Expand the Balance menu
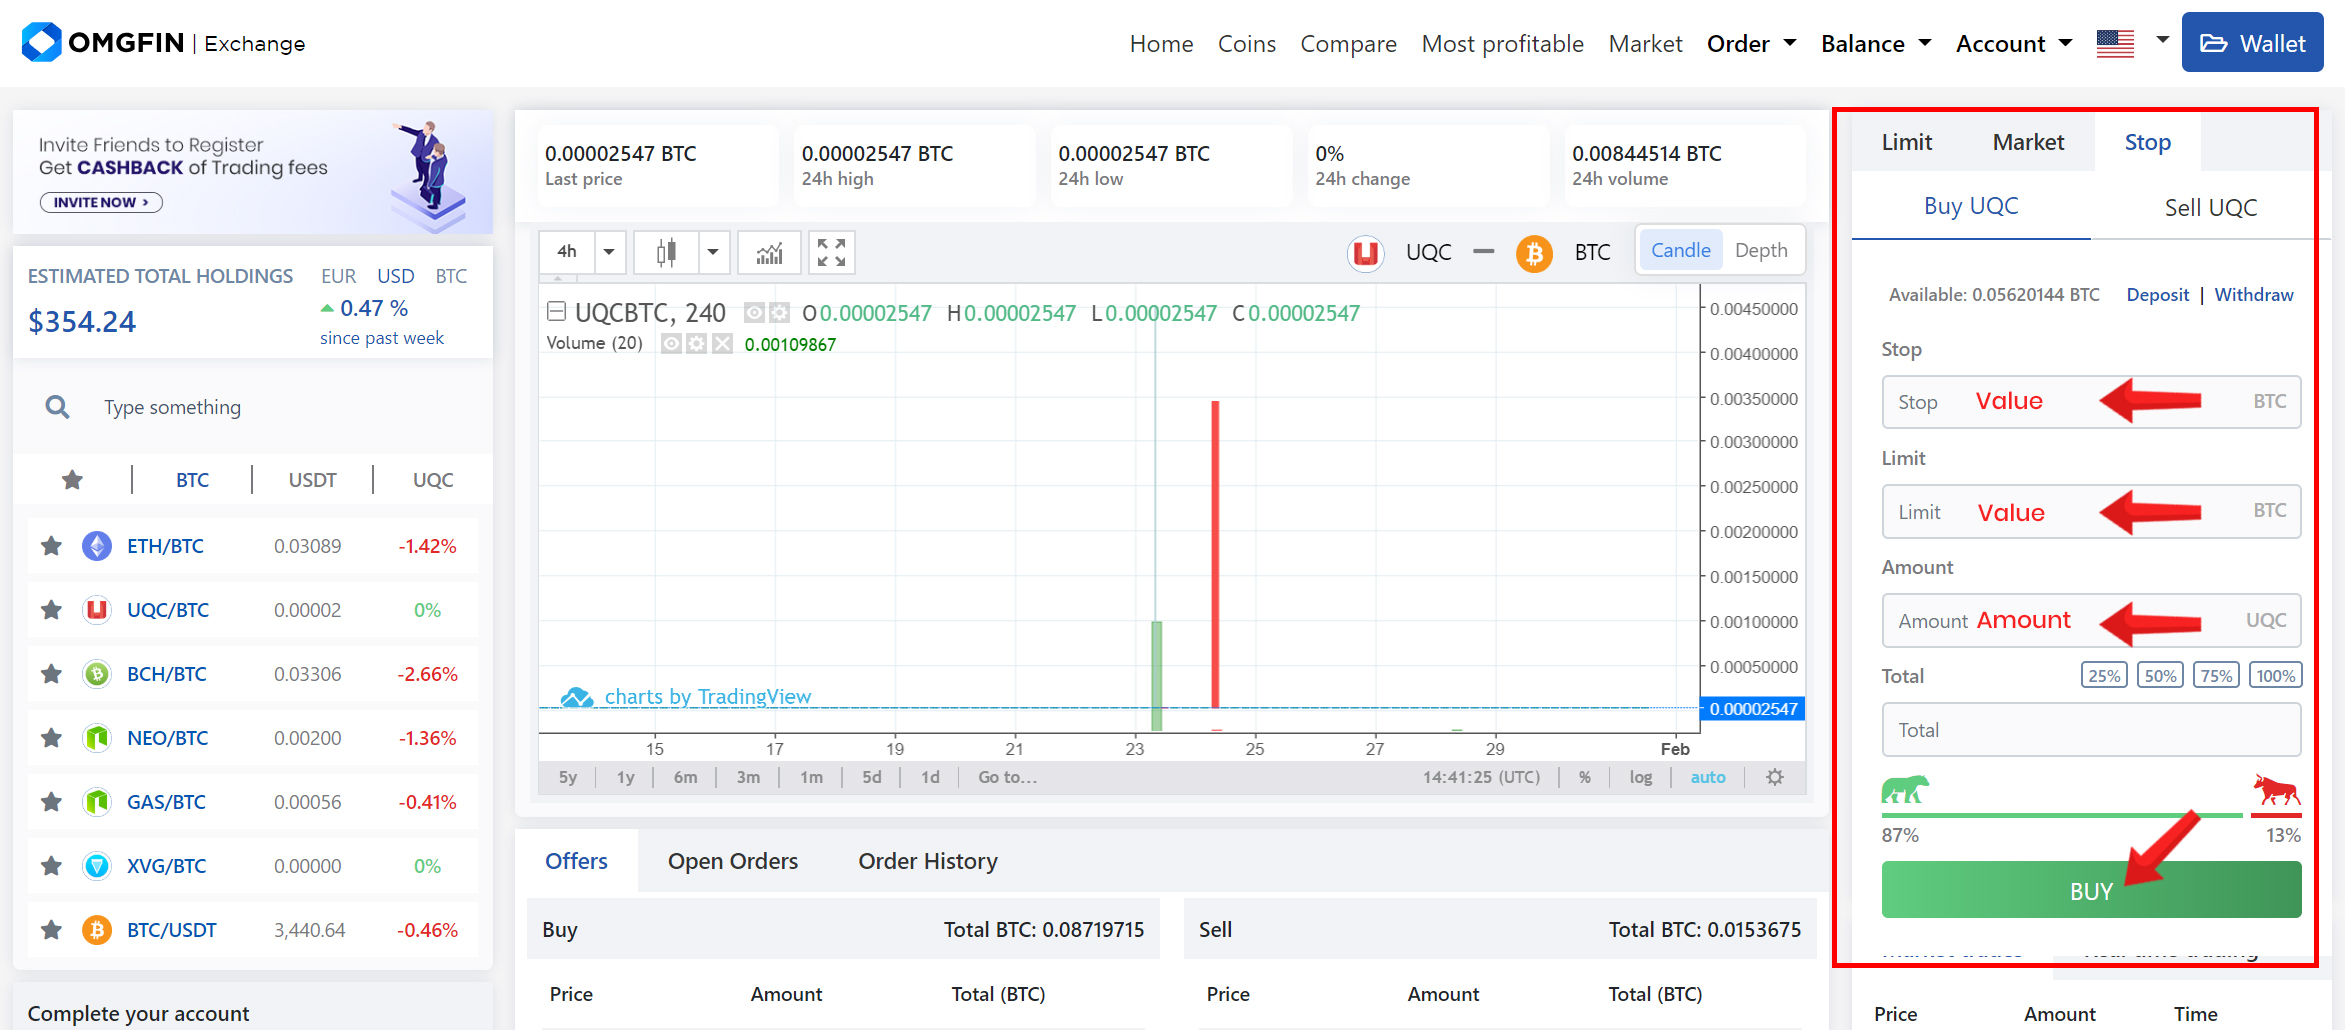 1875,43
